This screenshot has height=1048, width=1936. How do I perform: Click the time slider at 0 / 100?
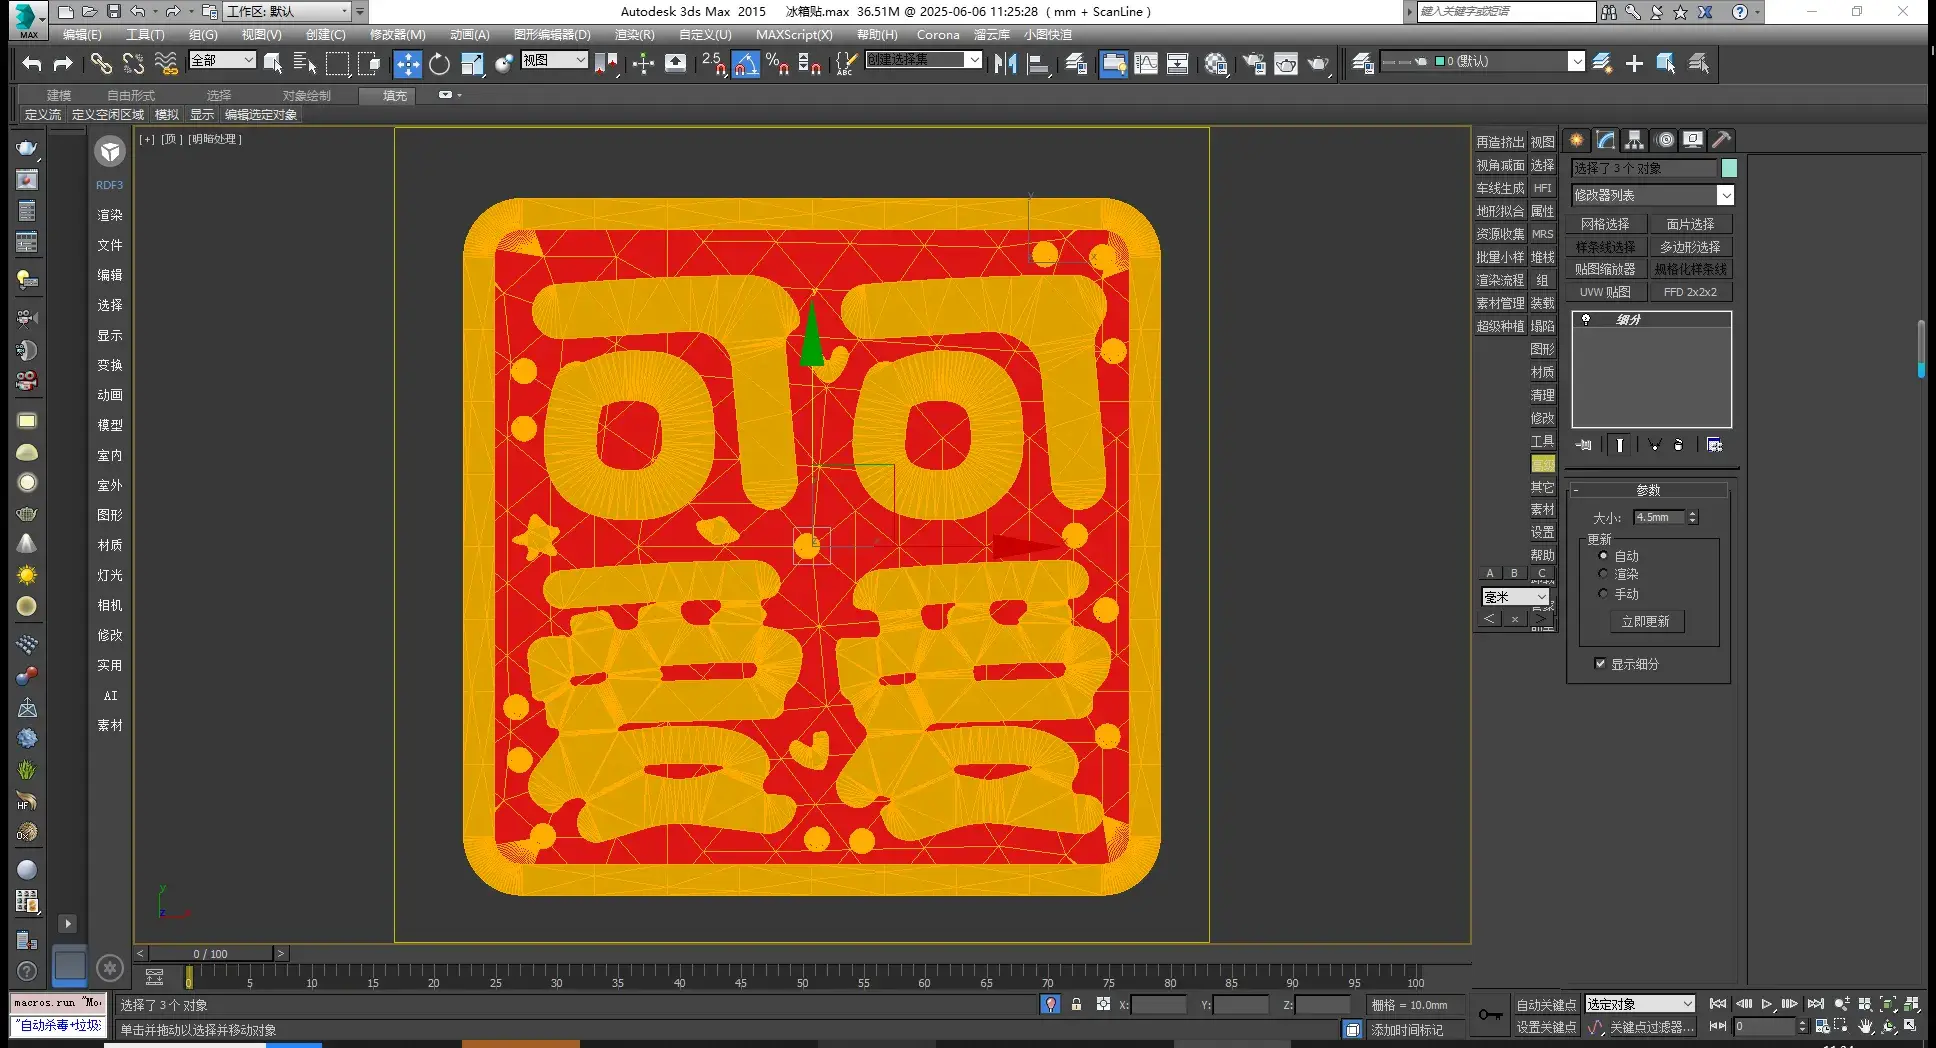[210, 954]
